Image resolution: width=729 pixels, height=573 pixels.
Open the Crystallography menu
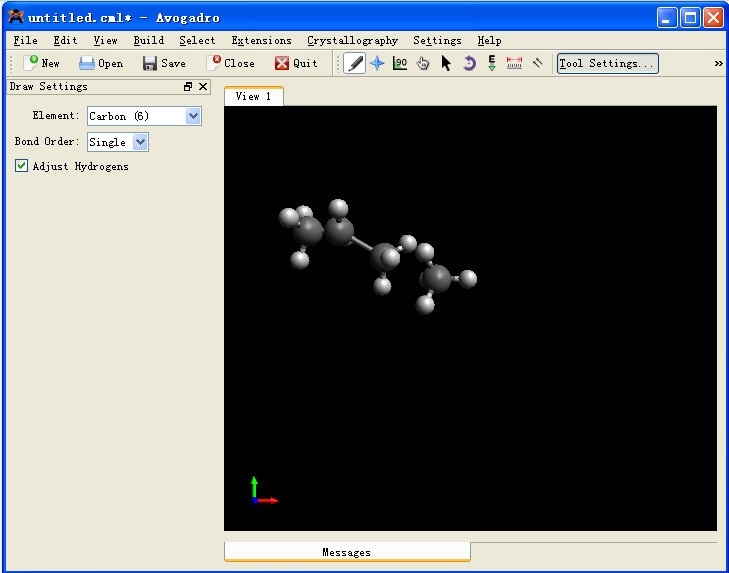(352, 40)
